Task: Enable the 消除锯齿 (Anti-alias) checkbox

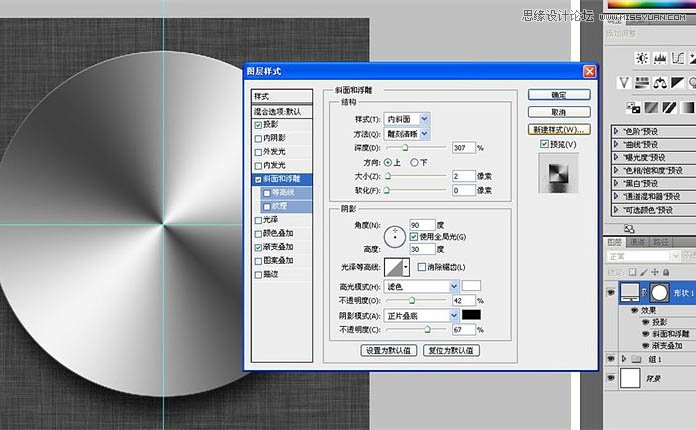Action: (422, 267)
